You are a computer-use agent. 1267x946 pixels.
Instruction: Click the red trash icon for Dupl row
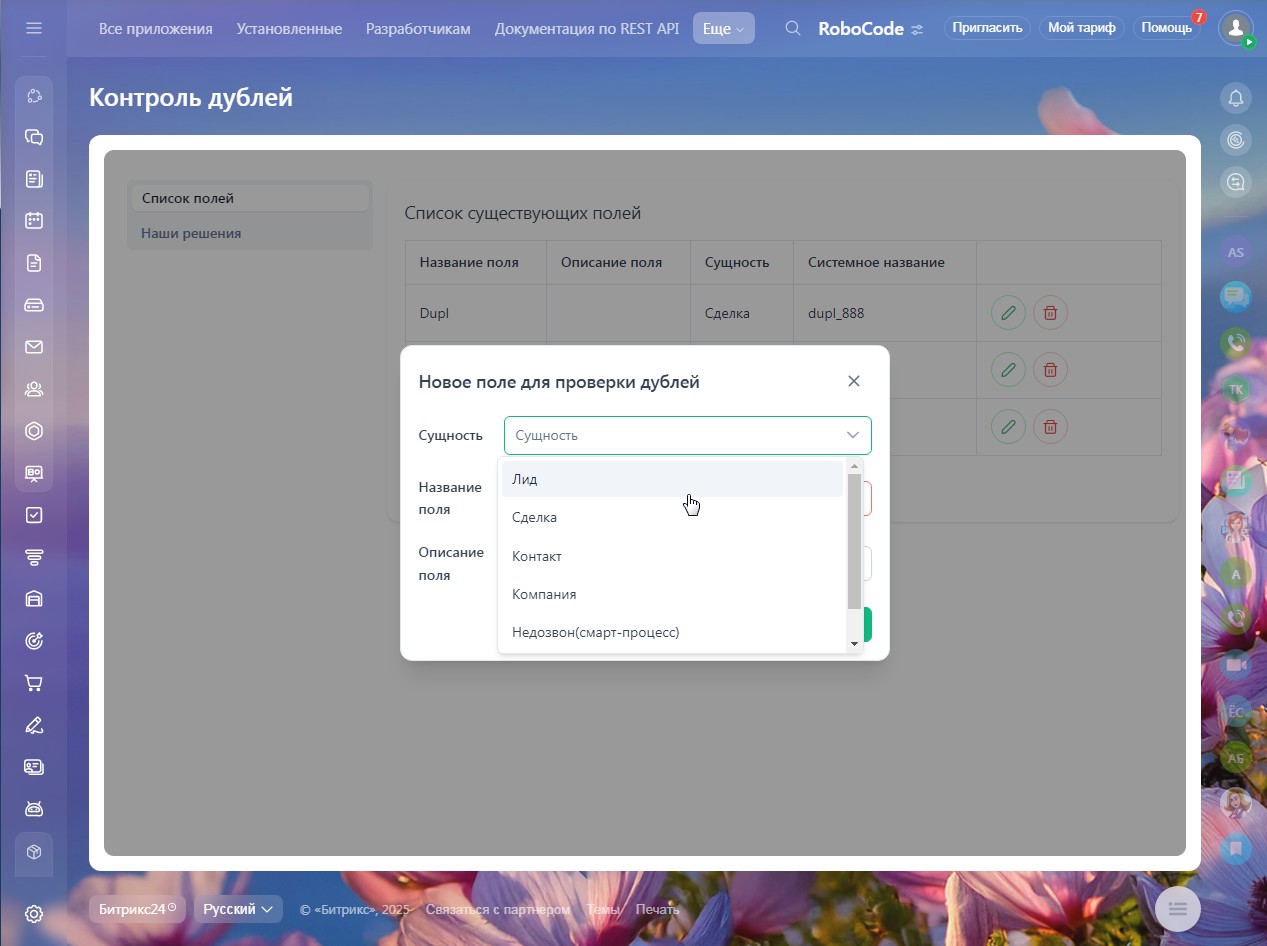click(x=1050, y=313)
